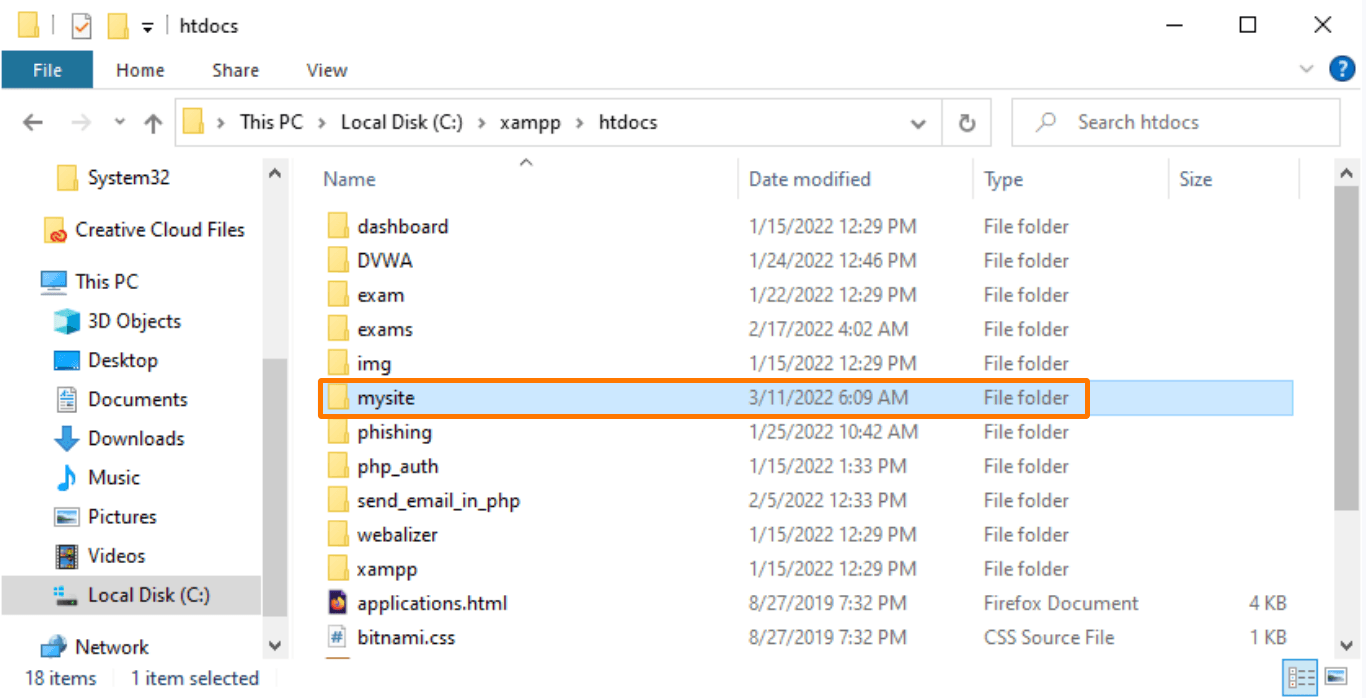This screenshot has width=1366, height=698.
Task: Select the exams folder icon
Action: [x=338, y=329]
